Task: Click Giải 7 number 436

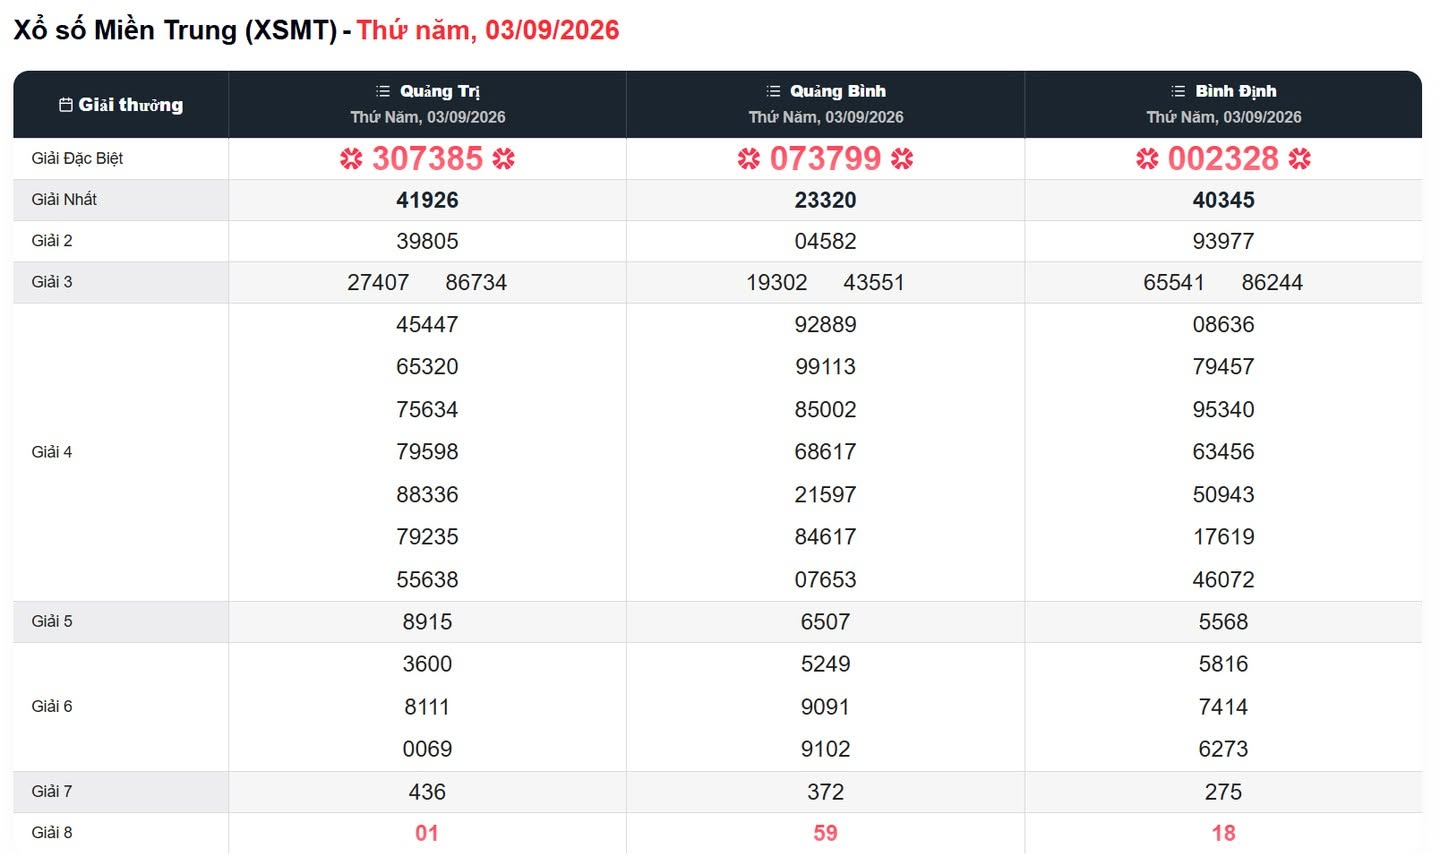Action: coord(427,792)
